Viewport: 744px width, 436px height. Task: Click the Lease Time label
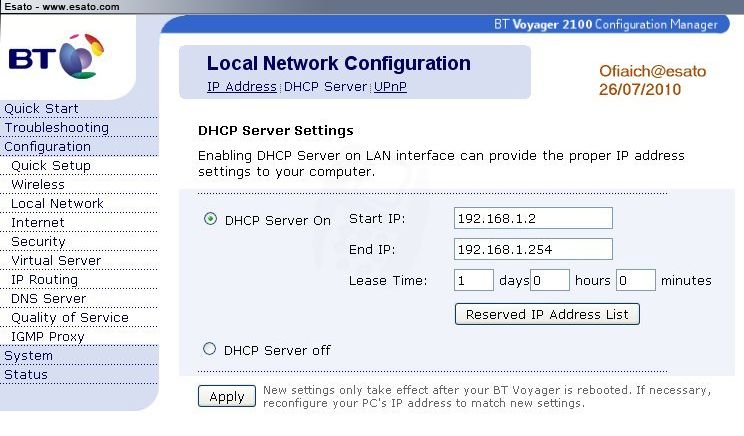[388, 280]
